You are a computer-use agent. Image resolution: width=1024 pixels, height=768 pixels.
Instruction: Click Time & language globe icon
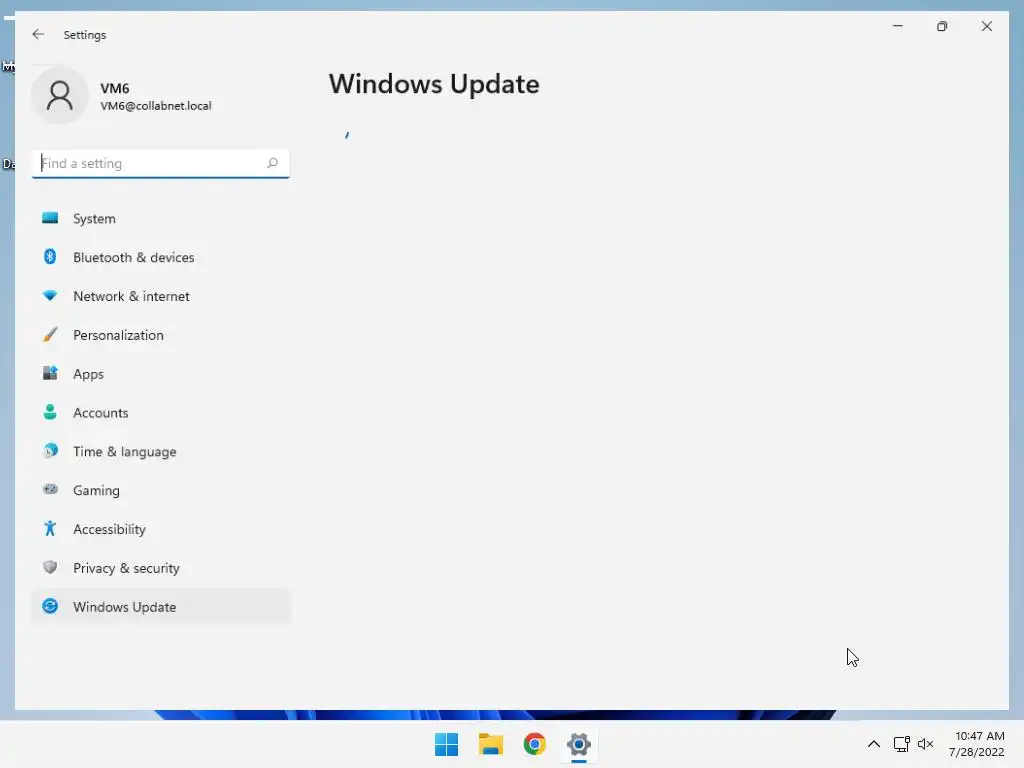(50, 451)
